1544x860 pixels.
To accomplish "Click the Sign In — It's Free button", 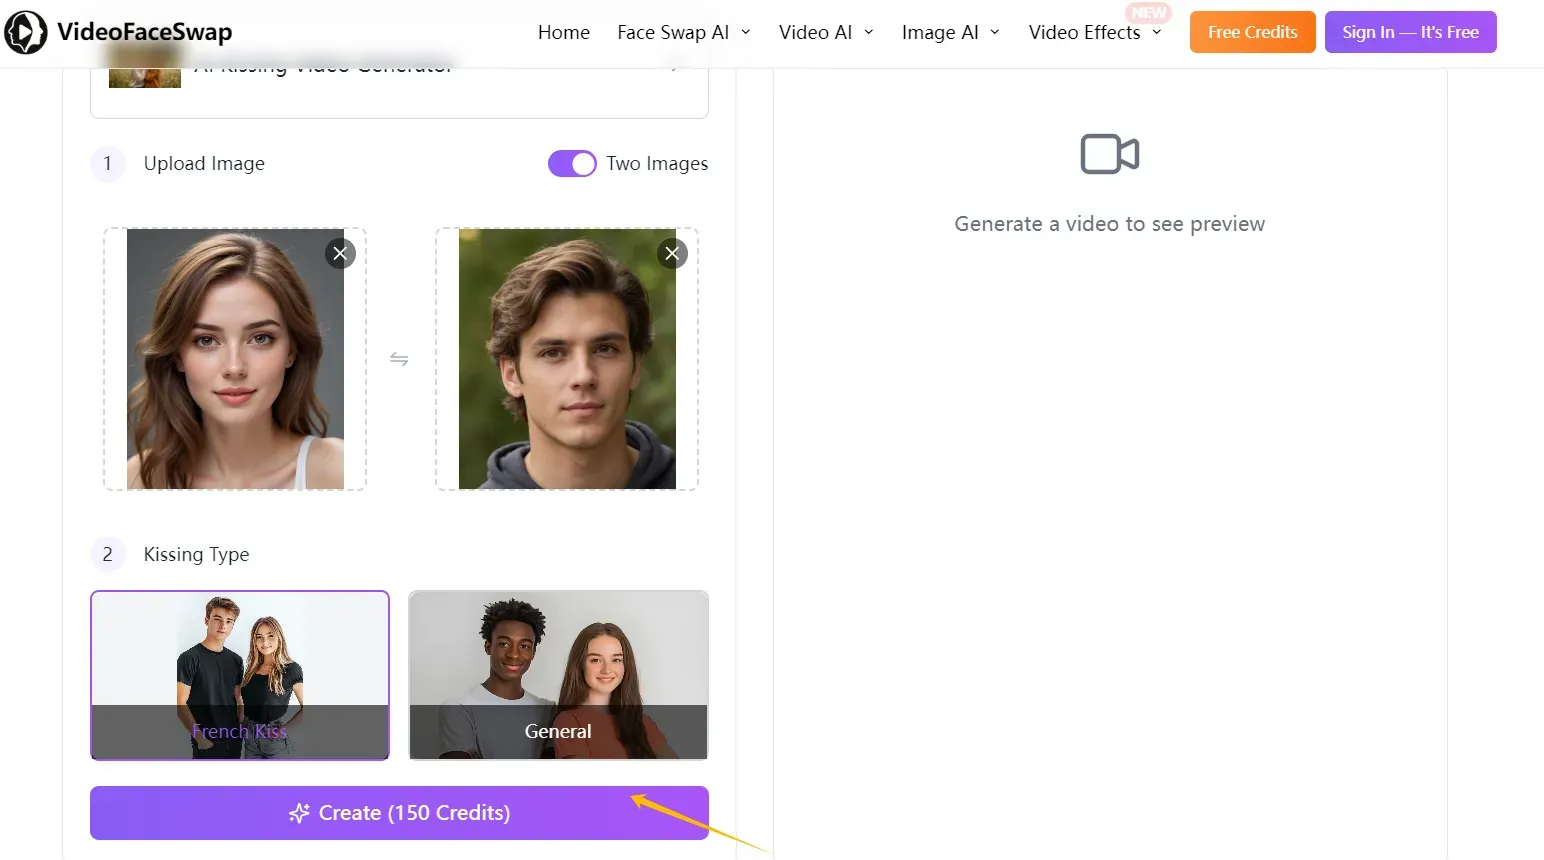I will click(1410, 31).
